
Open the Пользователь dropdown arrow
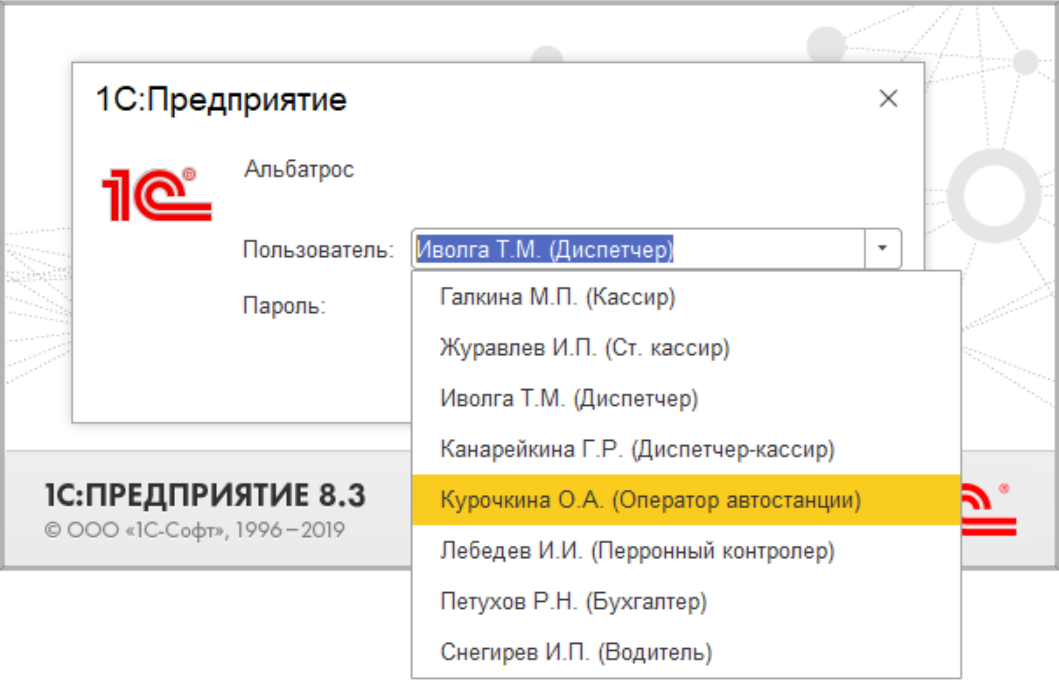pos(882,249)
